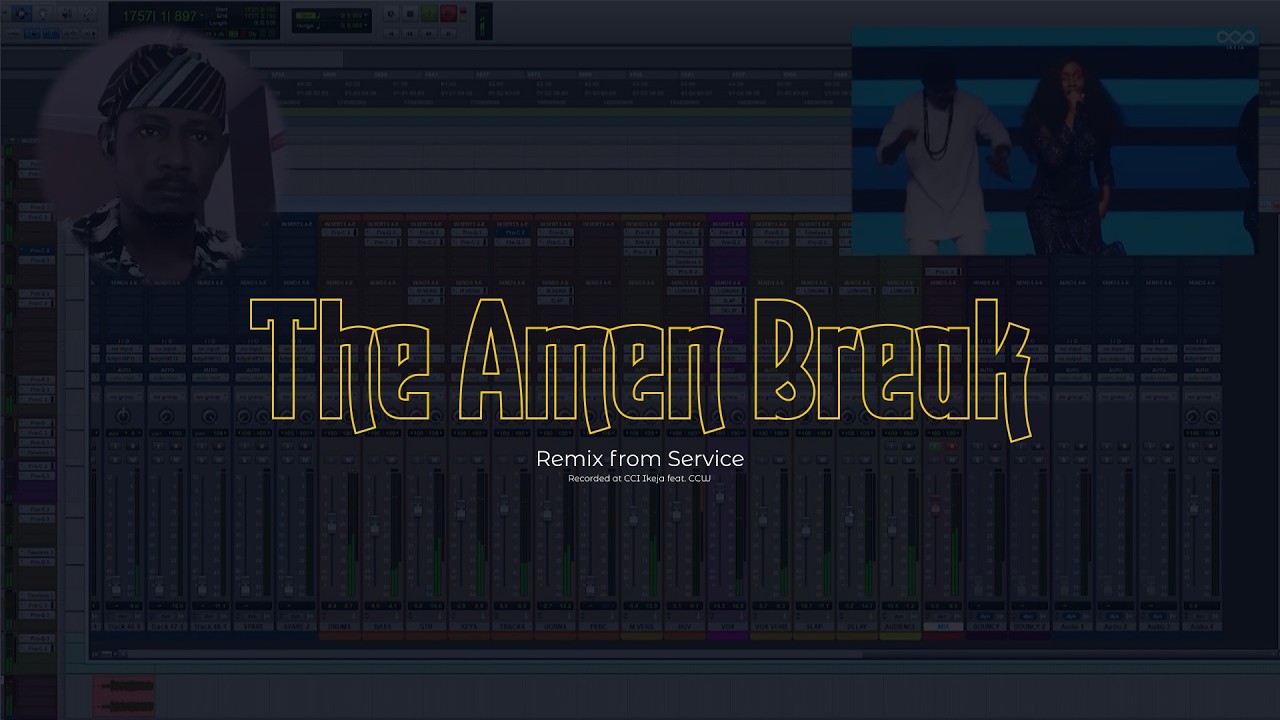Screen dimensions: 1280x720
Task: Select the BASS track name
Action: pyautogui.click(x=384, y=626)
